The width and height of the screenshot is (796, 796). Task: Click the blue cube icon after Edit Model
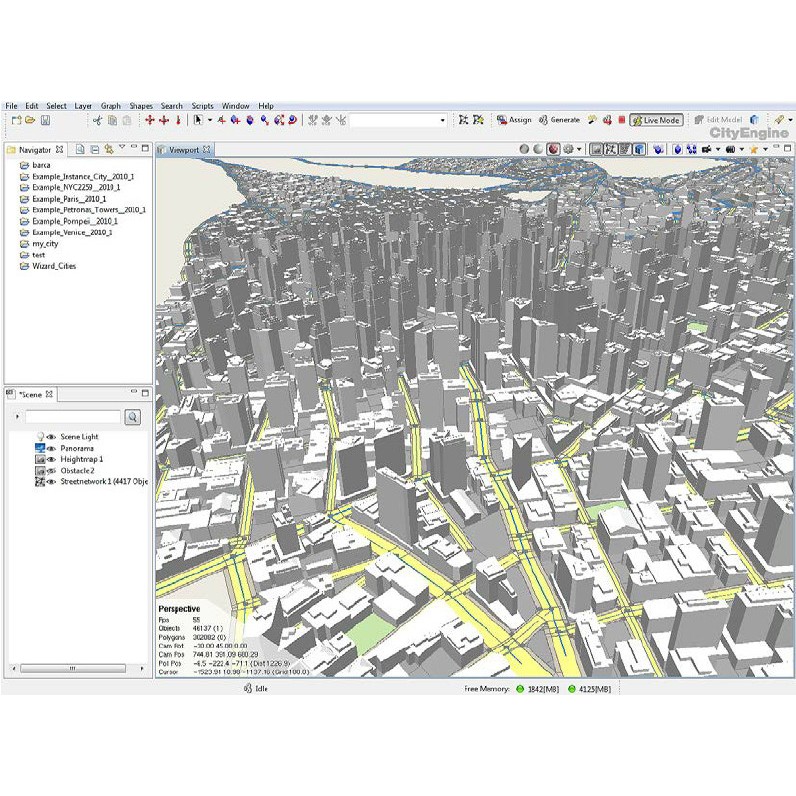click(754, 120)
